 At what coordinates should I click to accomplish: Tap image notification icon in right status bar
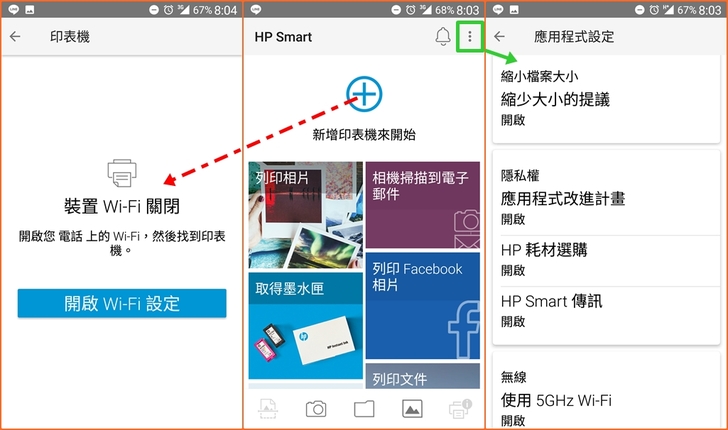514,10
